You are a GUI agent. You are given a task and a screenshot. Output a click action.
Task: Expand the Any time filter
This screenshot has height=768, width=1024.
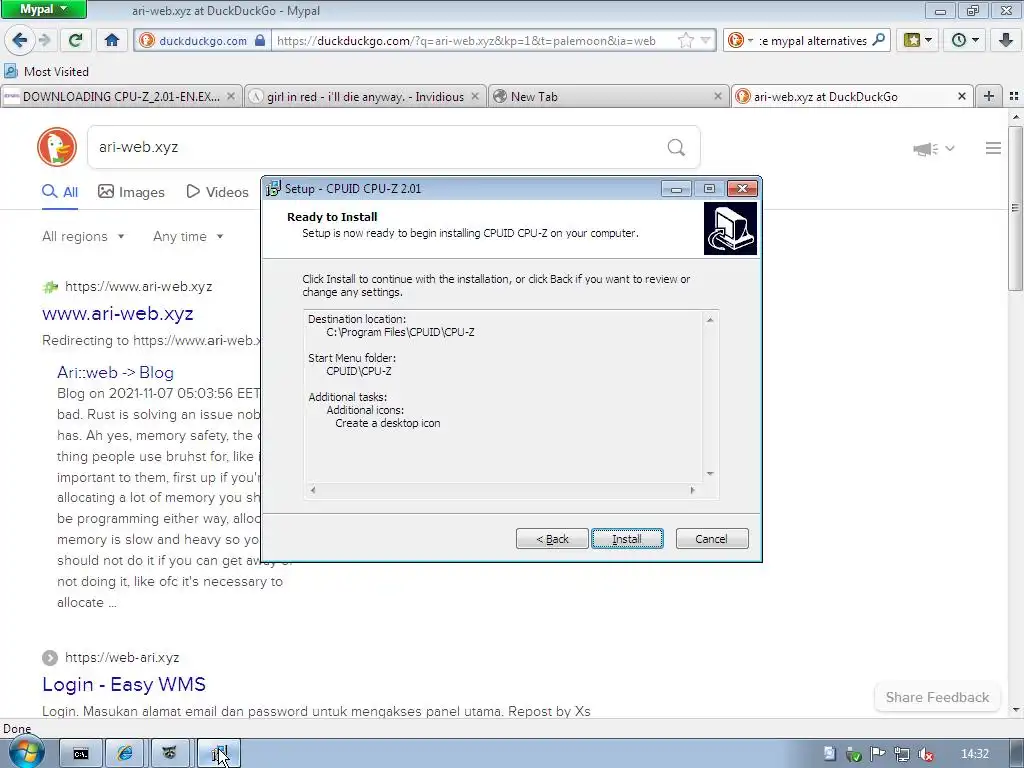(188, 236)
